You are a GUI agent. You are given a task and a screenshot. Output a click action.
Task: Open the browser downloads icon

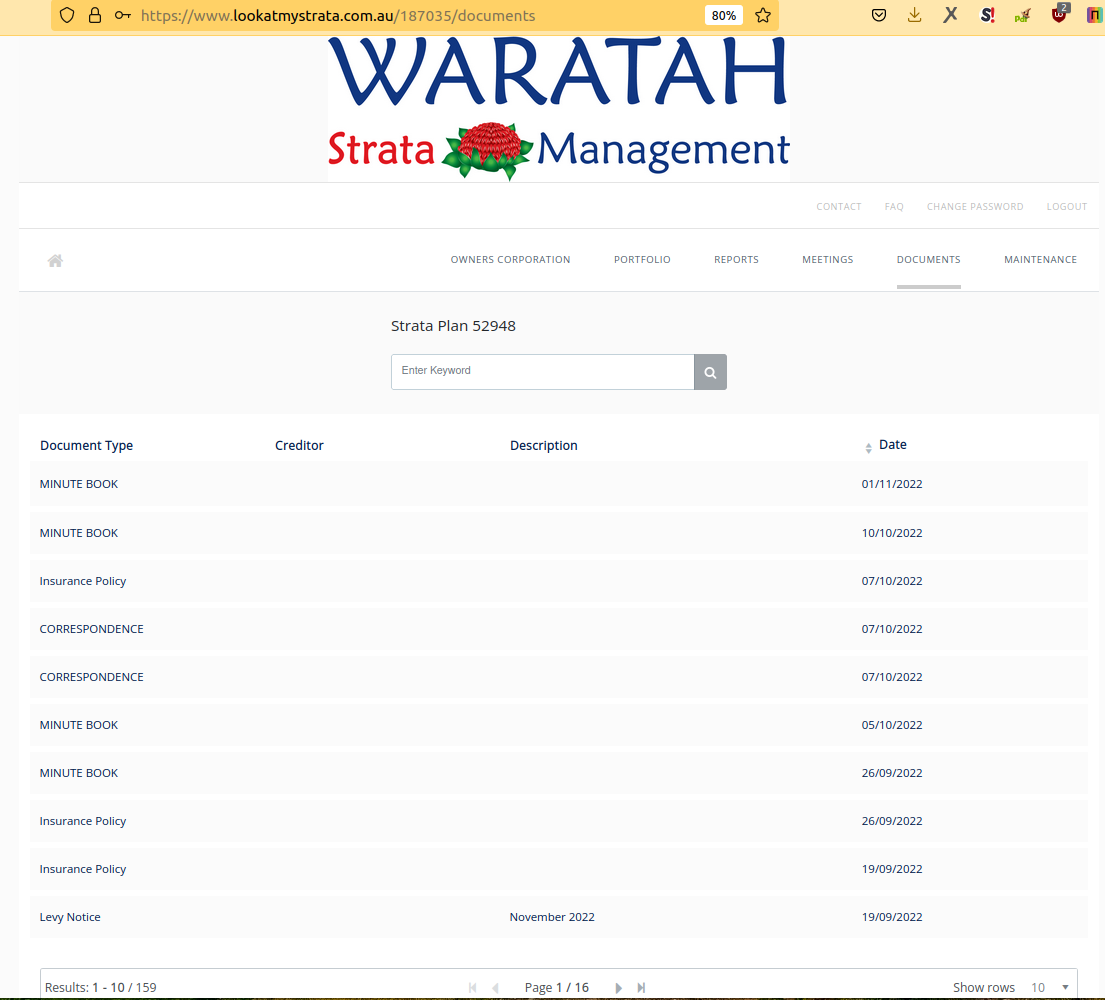(x=915, y=15)
